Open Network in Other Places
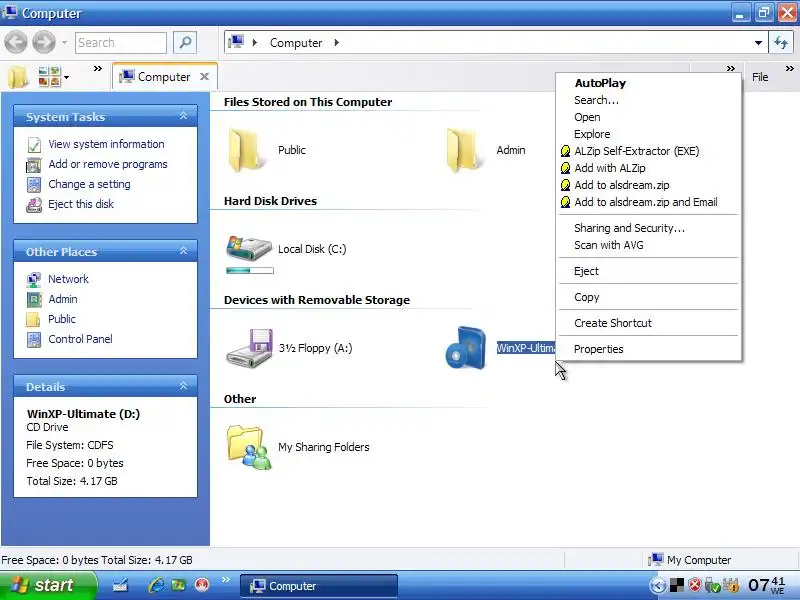The height and width of the screenshot is (600, 800). 68,279
